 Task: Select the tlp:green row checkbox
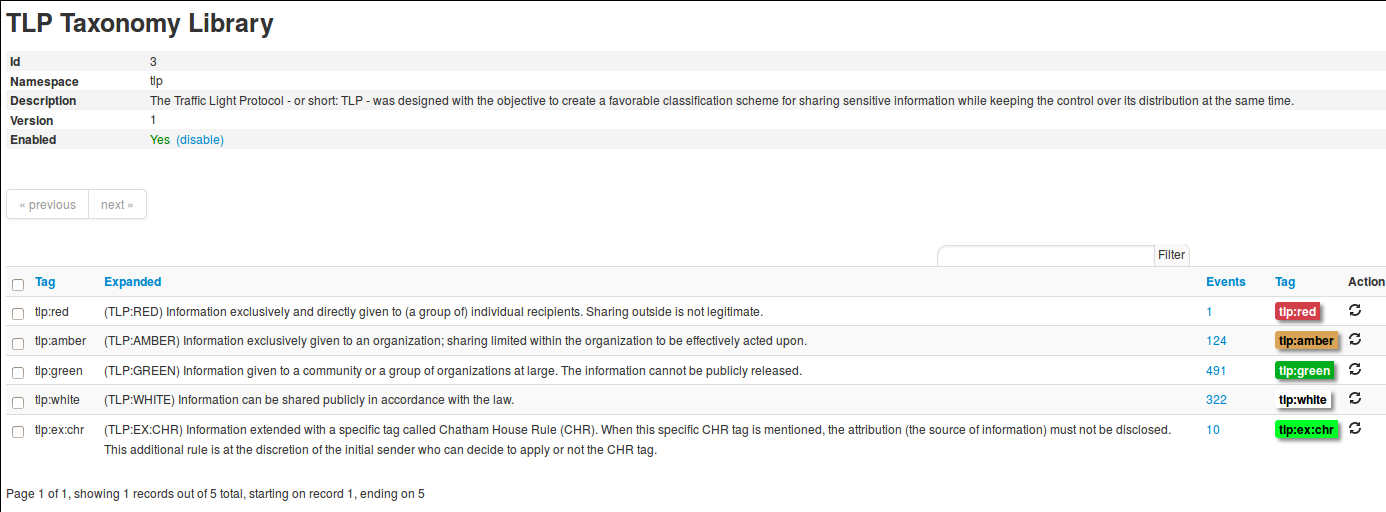(x=18, y=373)
